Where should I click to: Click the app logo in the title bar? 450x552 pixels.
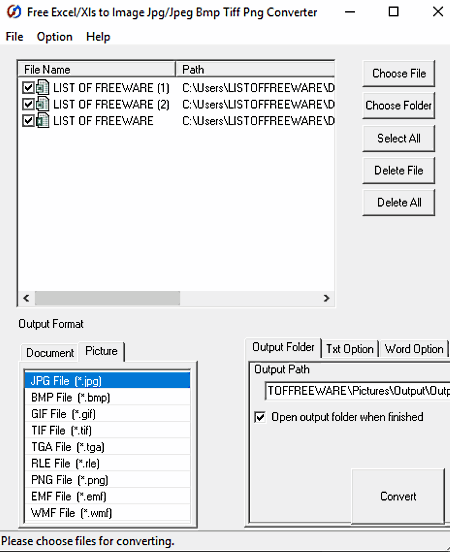14,12
